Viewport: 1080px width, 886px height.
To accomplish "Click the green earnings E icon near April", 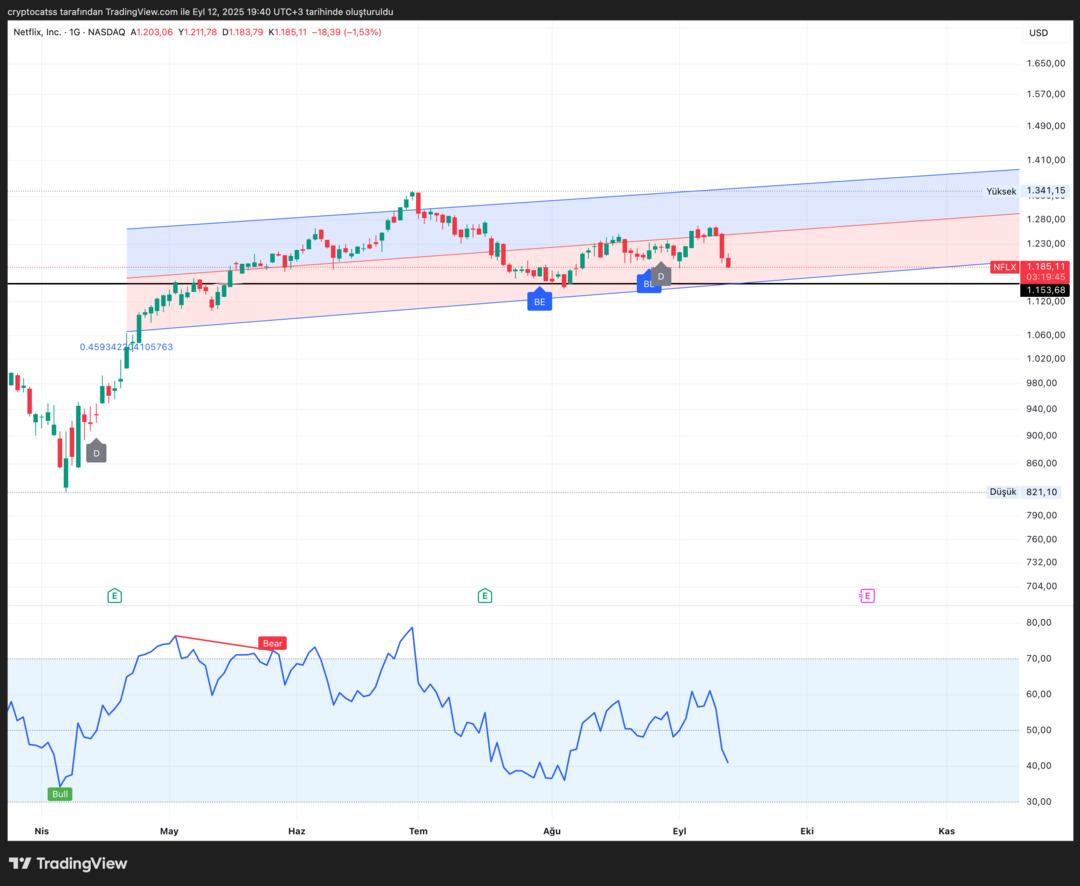I will point(114,596).
